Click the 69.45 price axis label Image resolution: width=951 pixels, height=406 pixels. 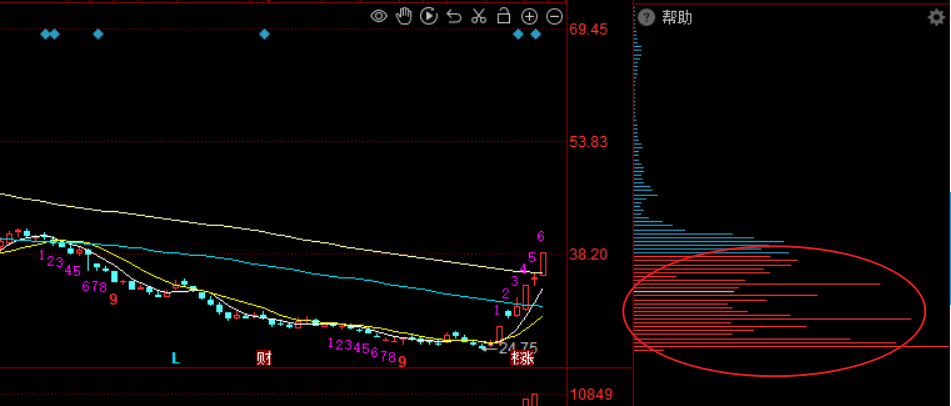[x=588, y=30]
